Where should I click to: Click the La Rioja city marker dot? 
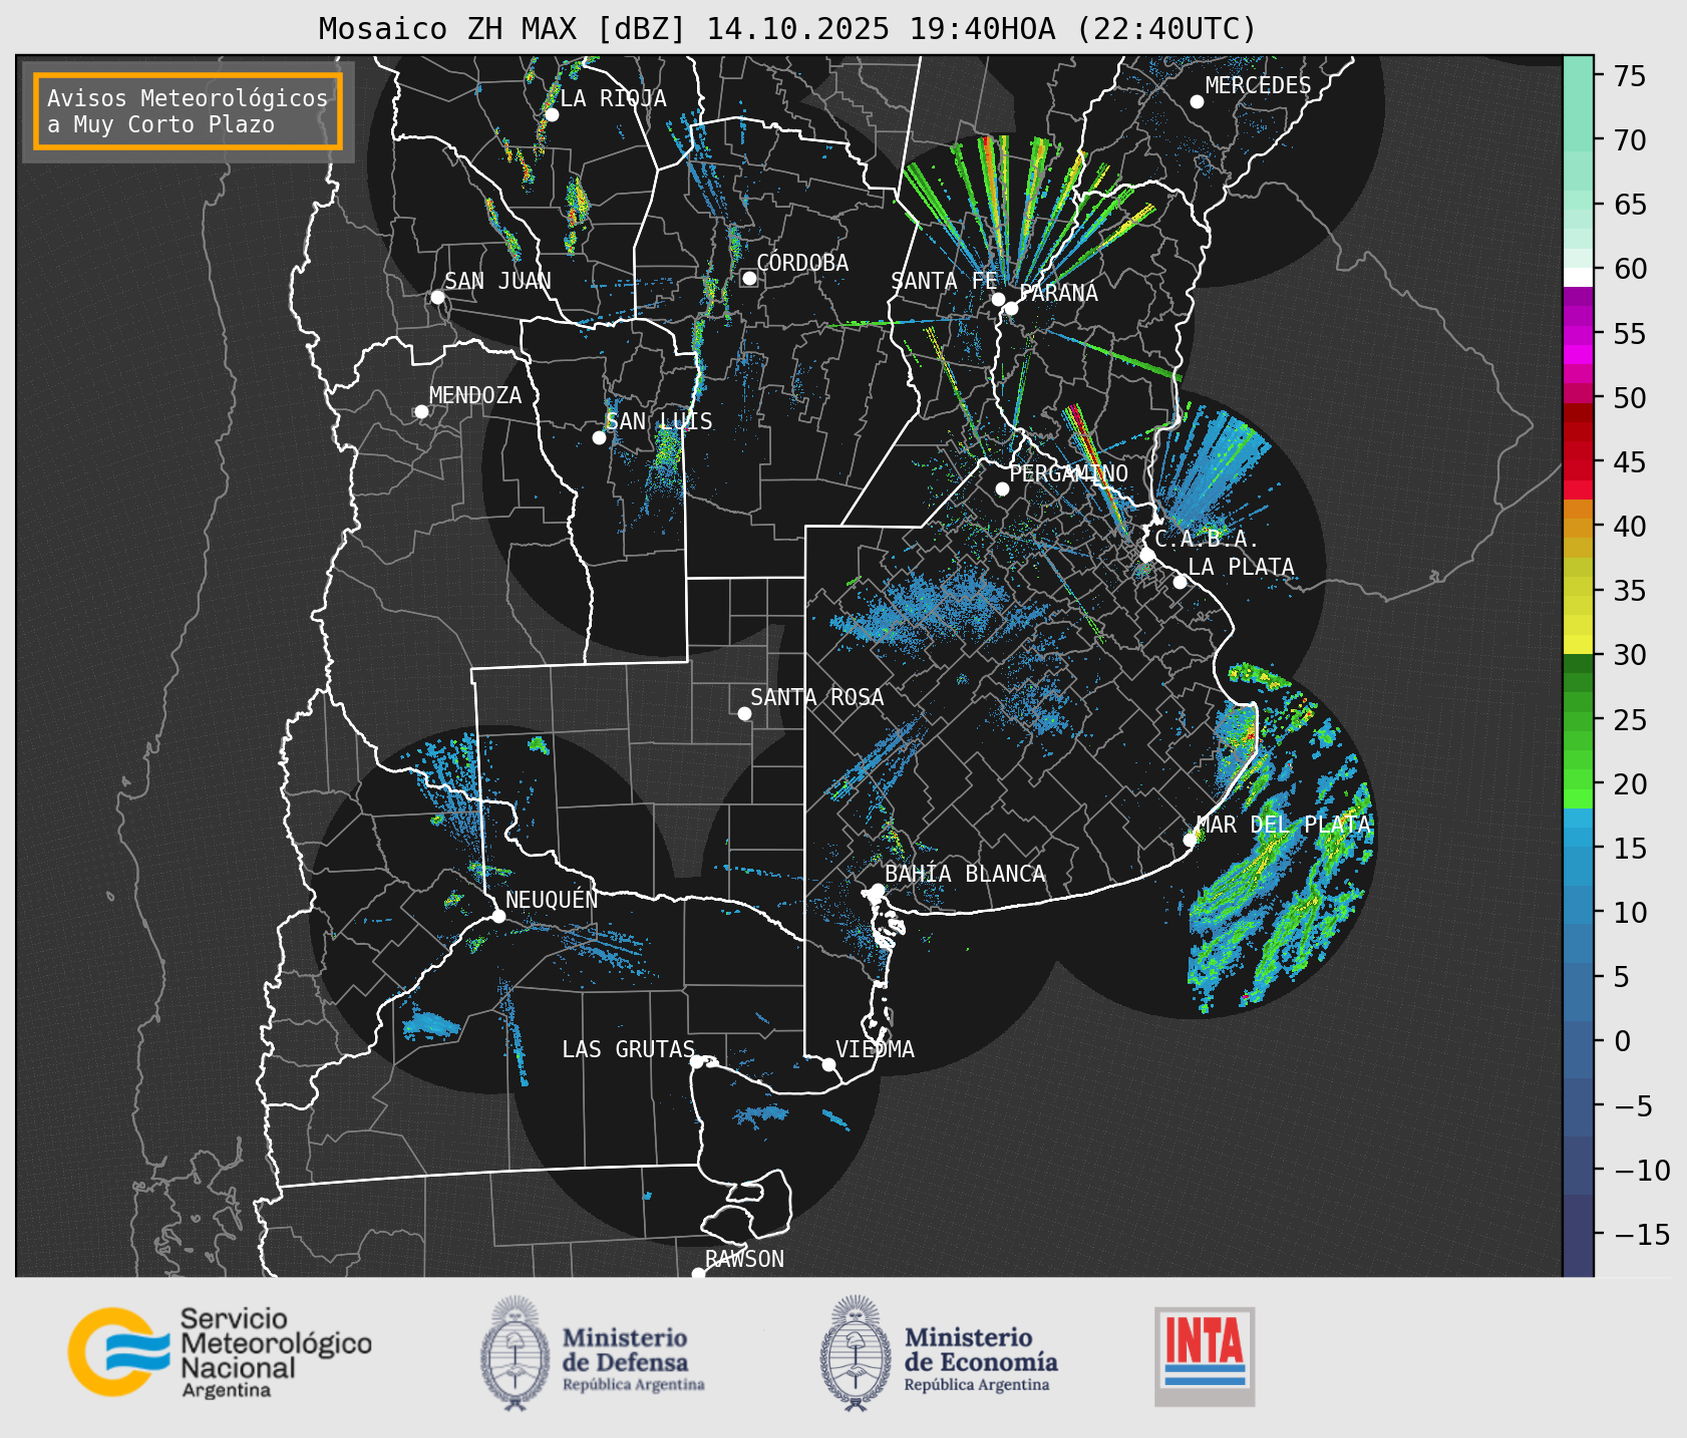(x=551, y=115)
